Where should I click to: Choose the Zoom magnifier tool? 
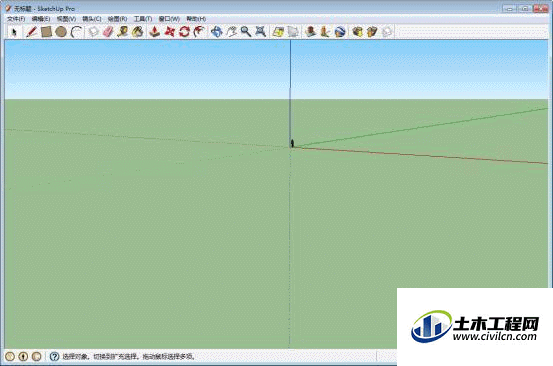click(246, 32)
